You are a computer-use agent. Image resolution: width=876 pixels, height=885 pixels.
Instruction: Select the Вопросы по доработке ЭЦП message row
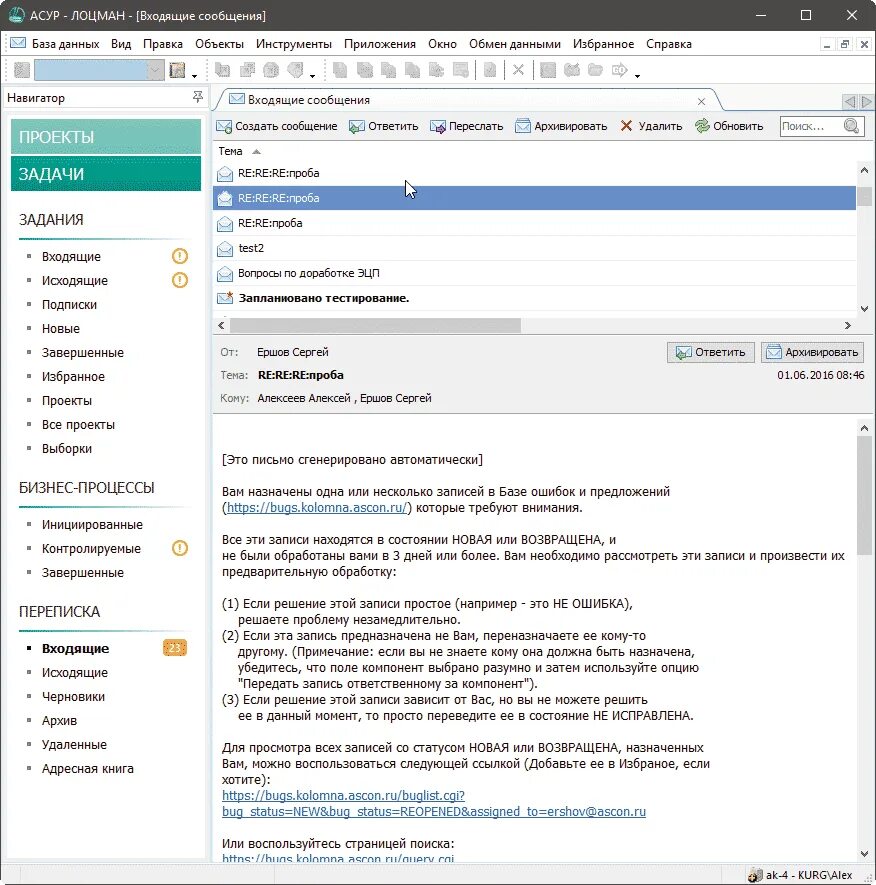(535, 273)
